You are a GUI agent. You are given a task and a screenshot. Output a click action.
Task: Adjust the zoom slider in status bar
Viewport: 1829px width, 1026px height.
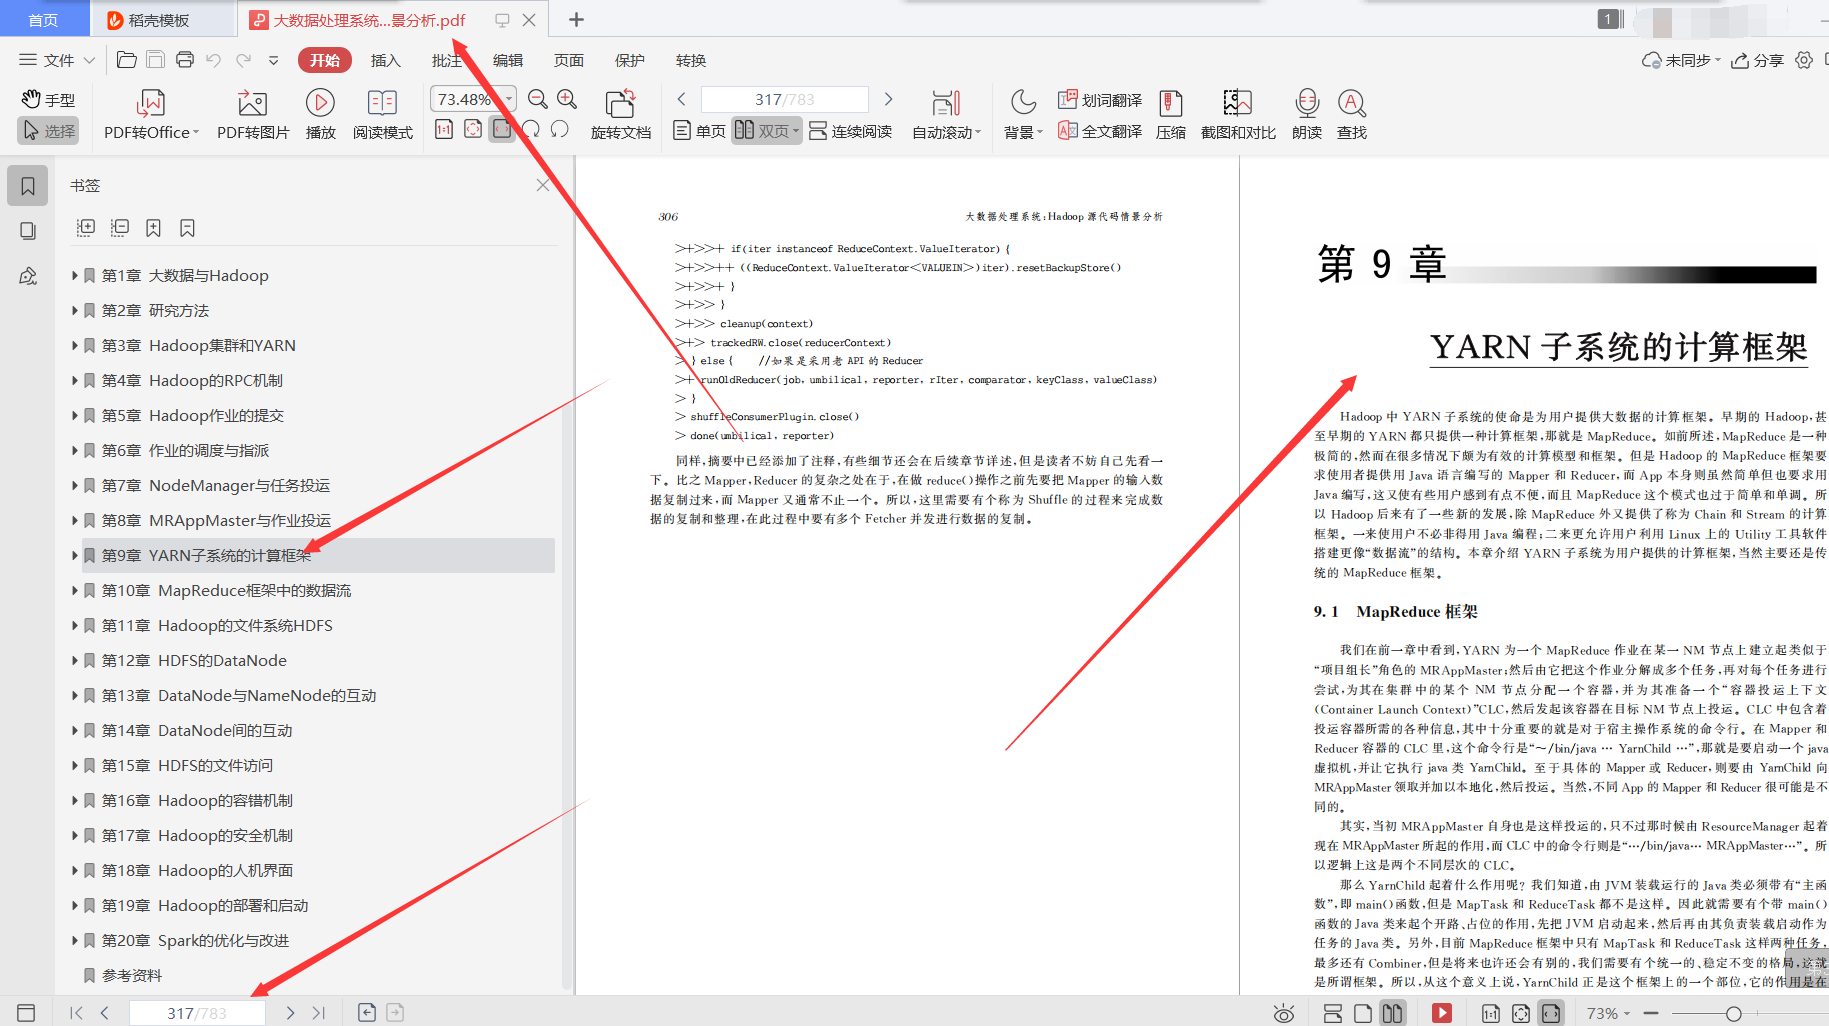[x=1733, y=1013]
